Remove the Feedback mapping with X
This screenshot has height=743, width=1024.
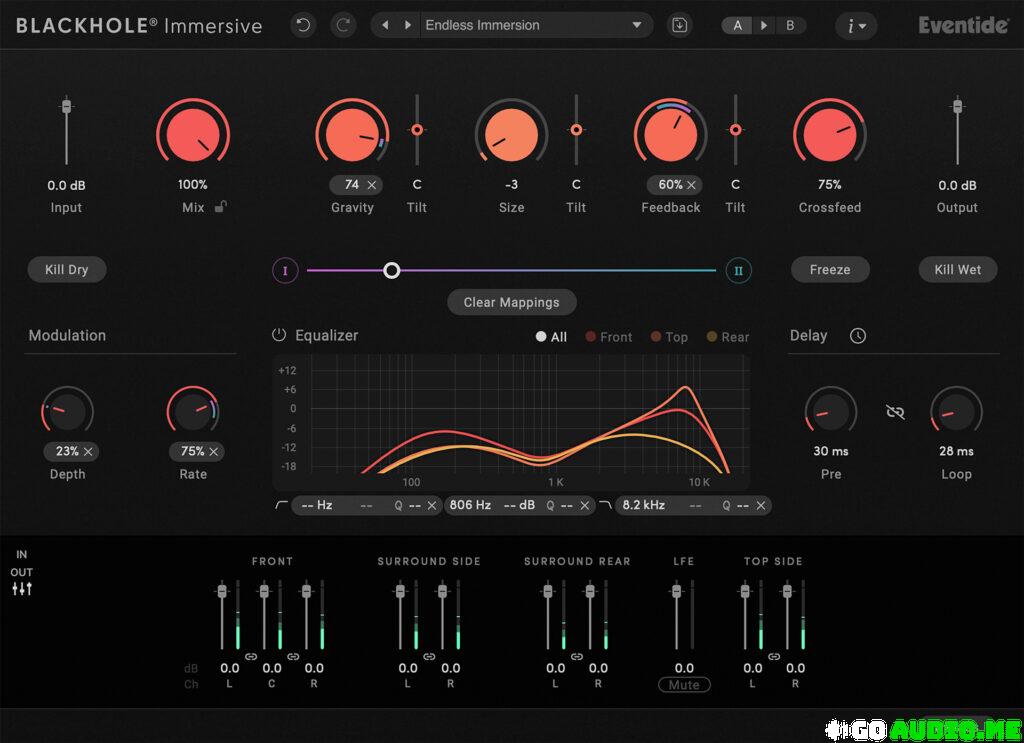tap(691, 185)
